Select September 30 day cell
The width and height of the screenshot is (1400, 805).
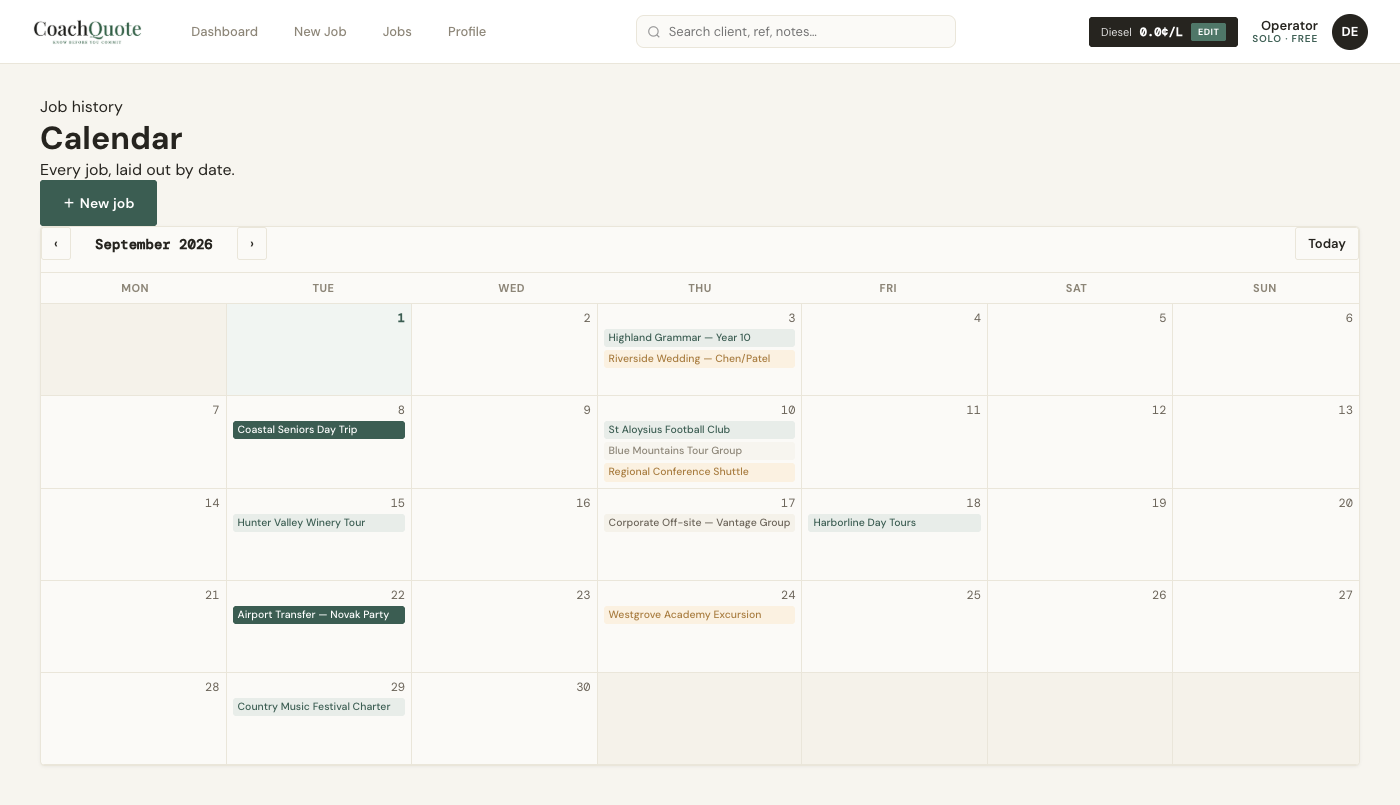coord(505,719)
